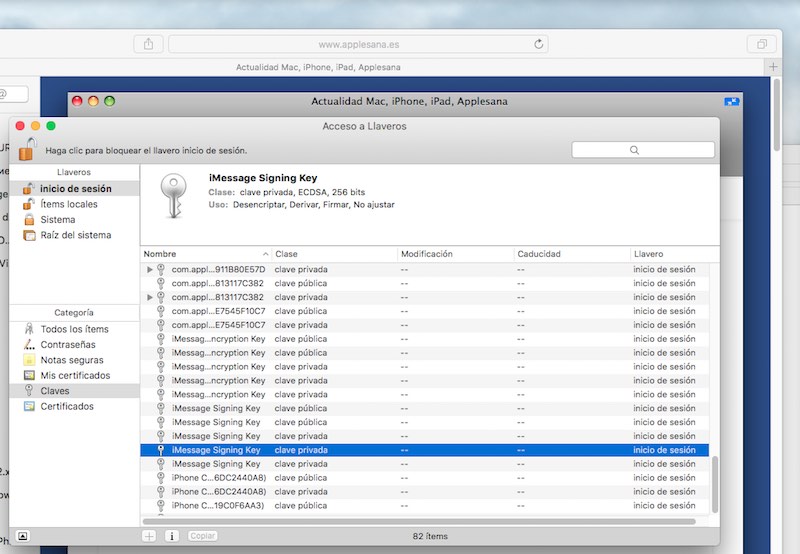
Task: Sort by the 'Modificación' column header
Action: (455, 254)
